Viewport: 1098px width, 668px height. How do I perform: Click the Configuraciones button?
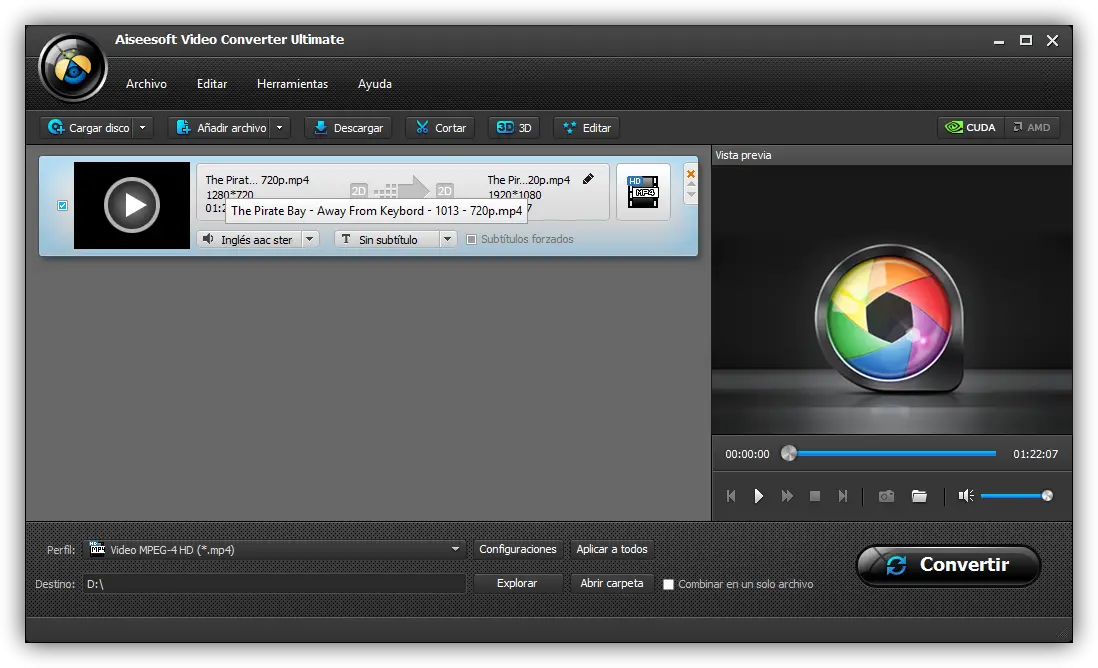point(517,549)
